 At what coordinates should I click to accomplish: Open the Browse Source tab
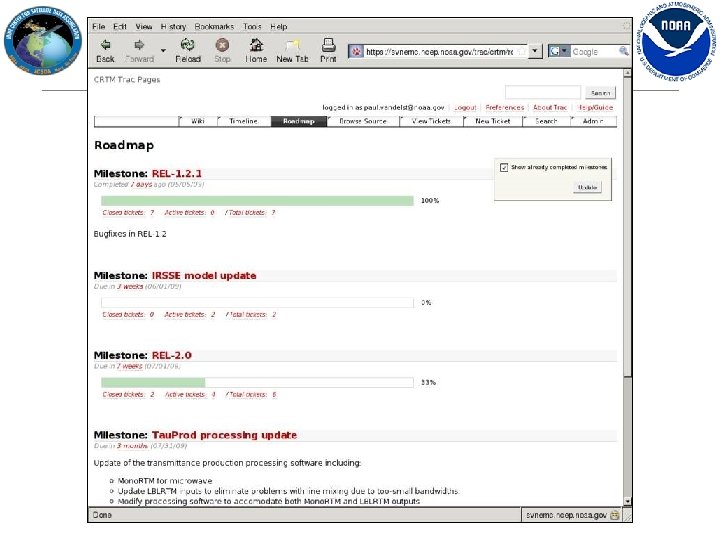click(363, 121)
